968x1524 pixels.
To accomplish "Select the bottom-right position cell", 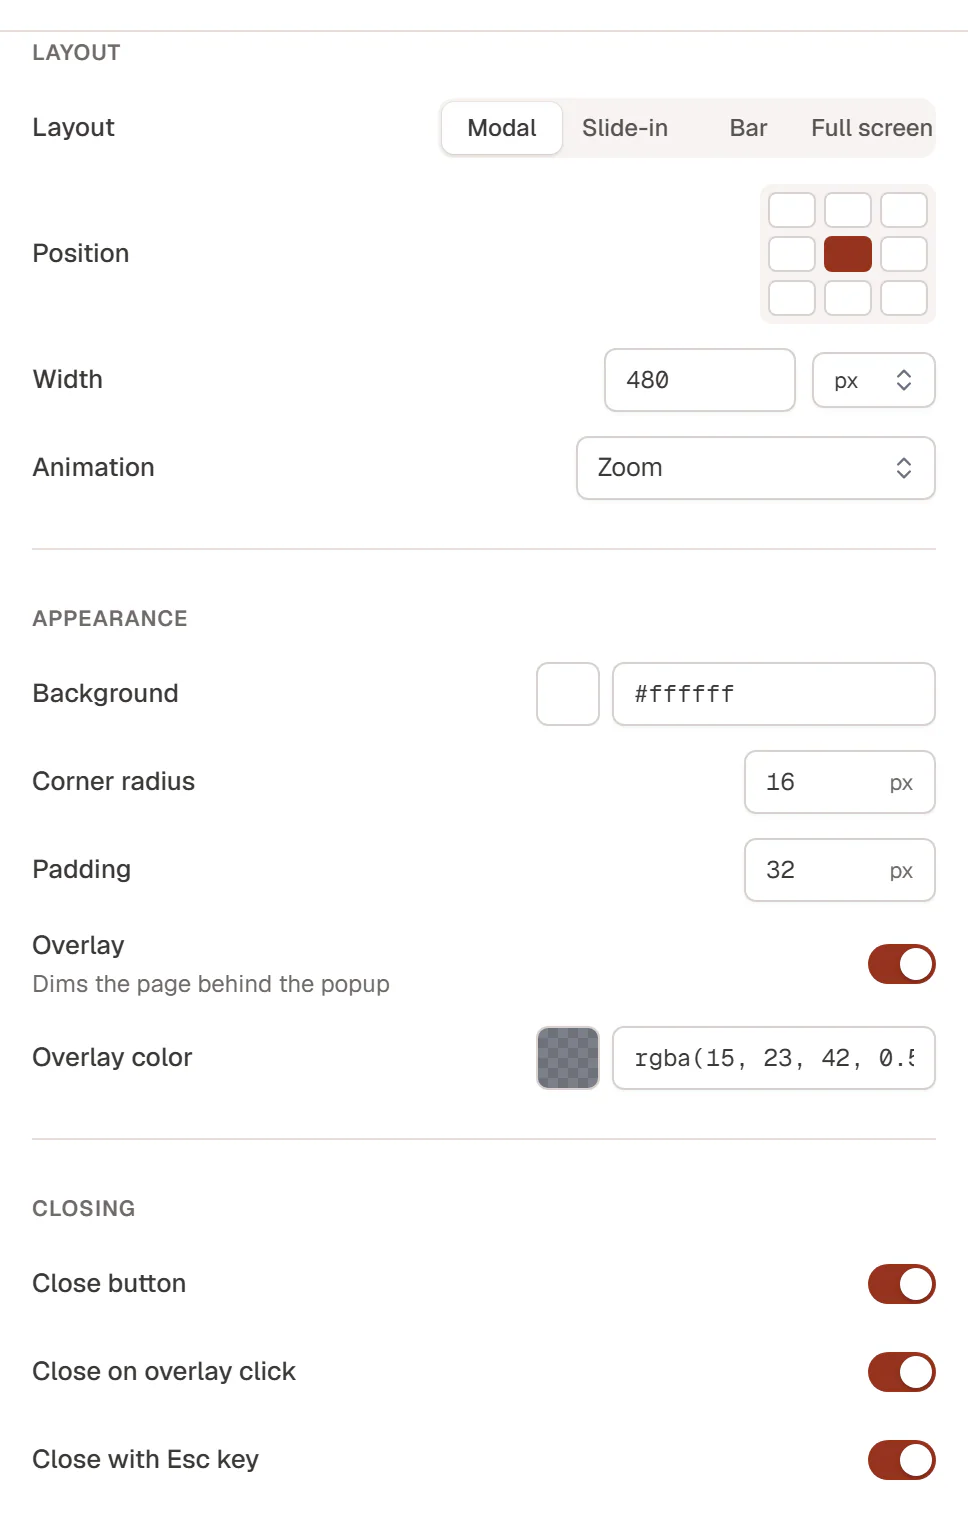I will 904,298.
